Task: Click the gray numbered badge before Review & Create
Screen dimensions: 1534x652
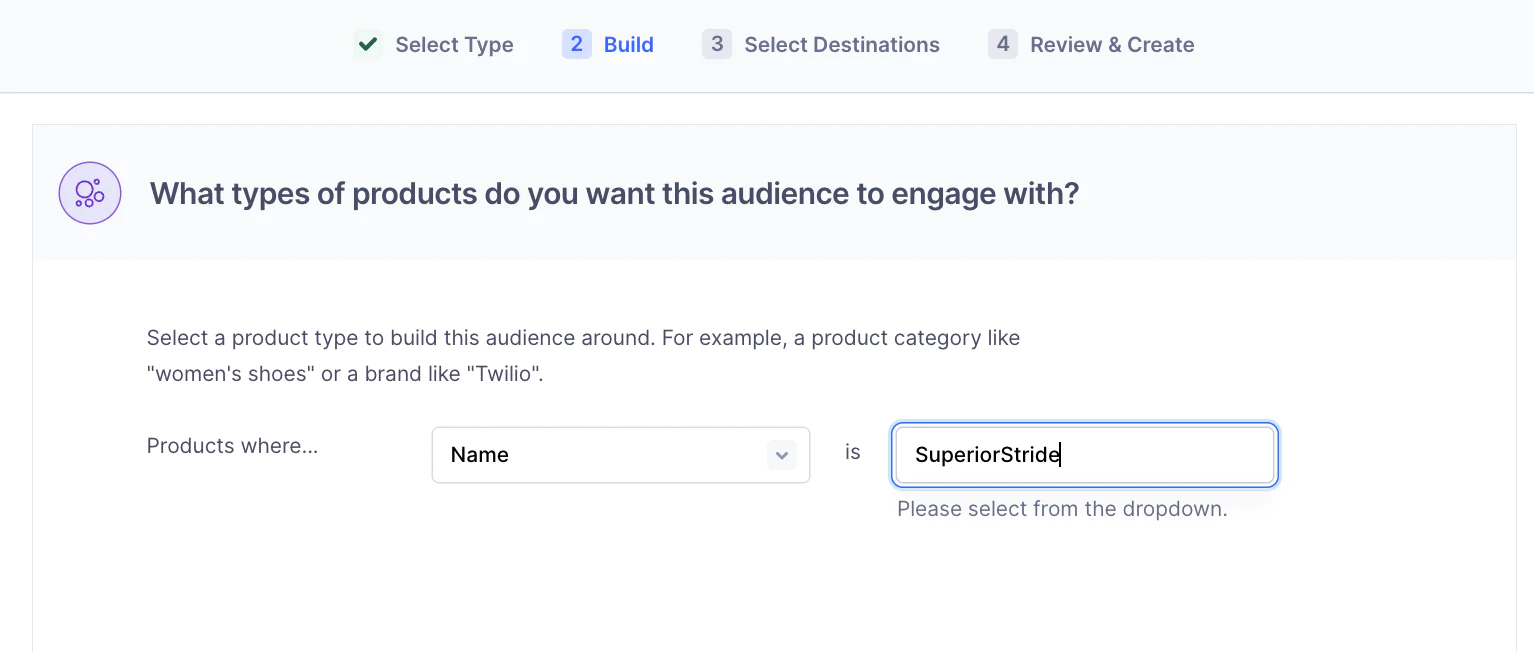Action: (1002, 44)
